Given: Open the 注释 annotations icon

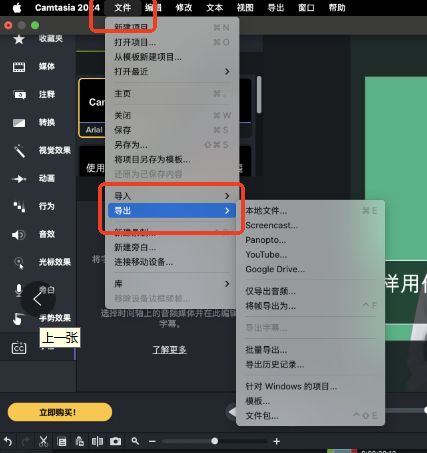Looking at the screenshot, I should tap(19, 95).
